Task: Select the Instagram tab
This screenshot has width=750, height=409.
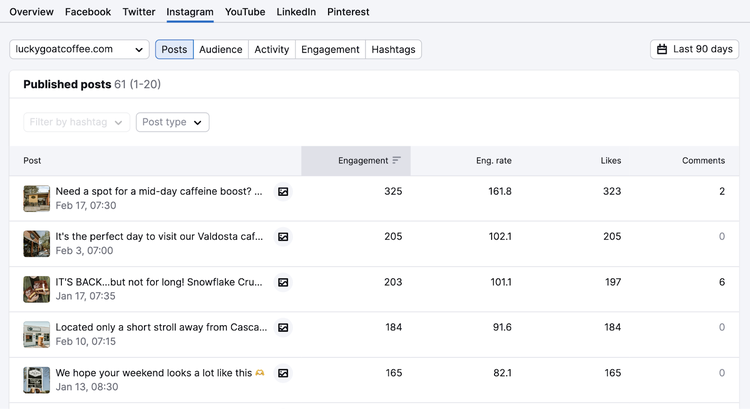Action: [190, 12]
